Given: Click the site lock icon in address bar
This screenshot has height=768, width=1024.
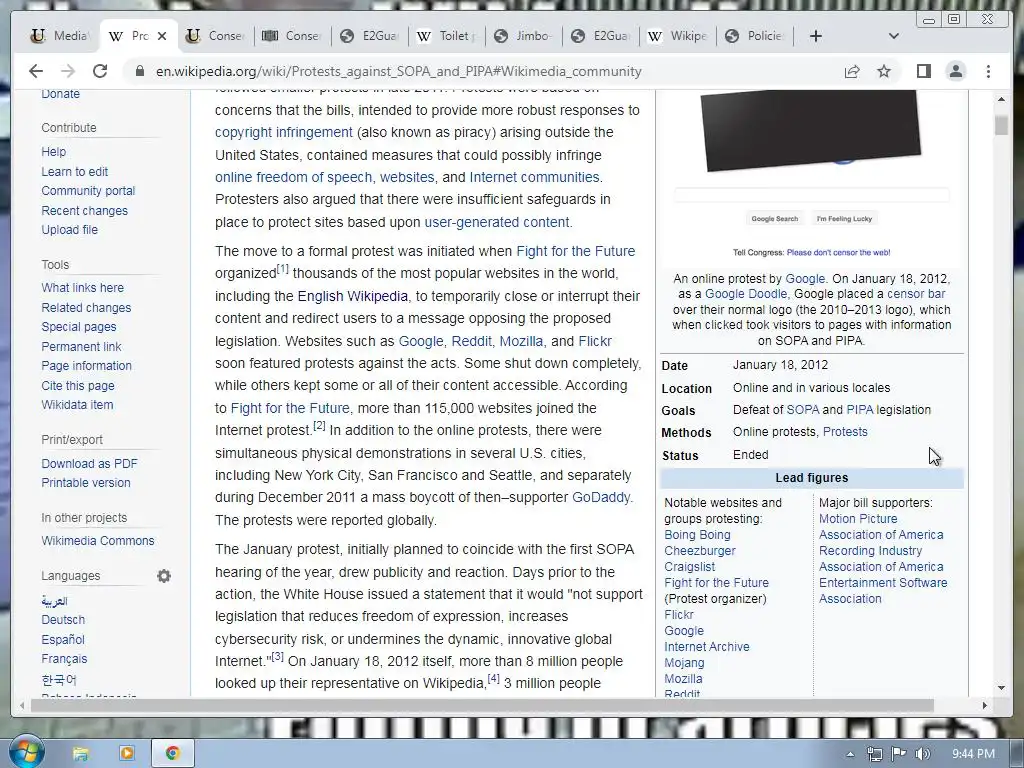Looking at the screenshot, I should click(139, 71).
